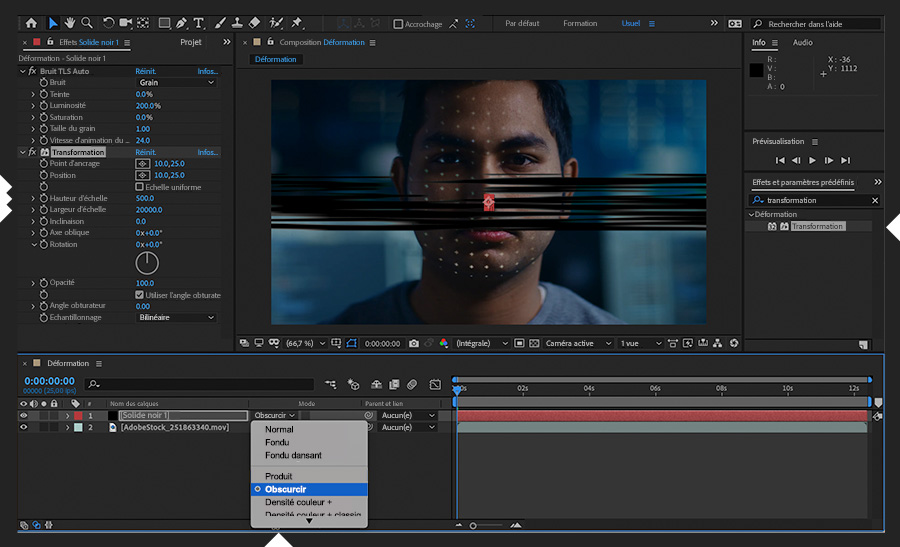Select the Hand tool in the toolbar

[x=70, y=22]
